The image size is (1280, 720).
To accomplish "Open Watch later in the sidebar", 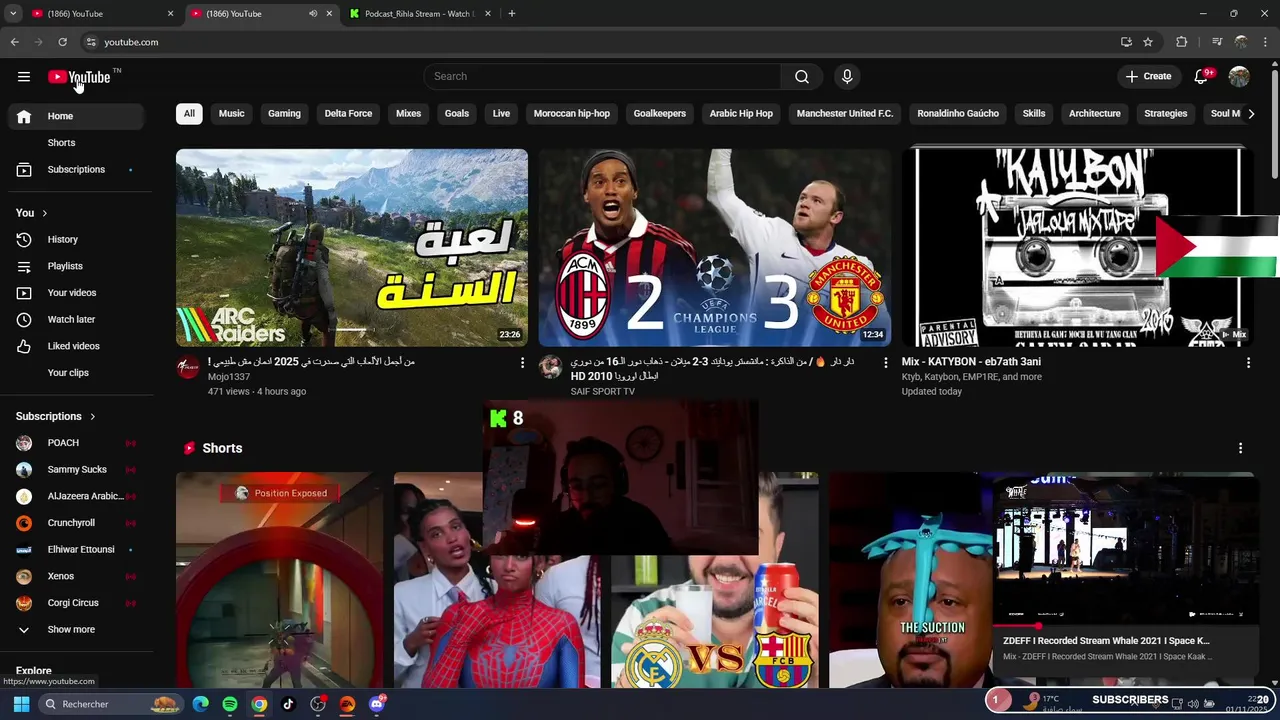I will (x=75, y=319).
